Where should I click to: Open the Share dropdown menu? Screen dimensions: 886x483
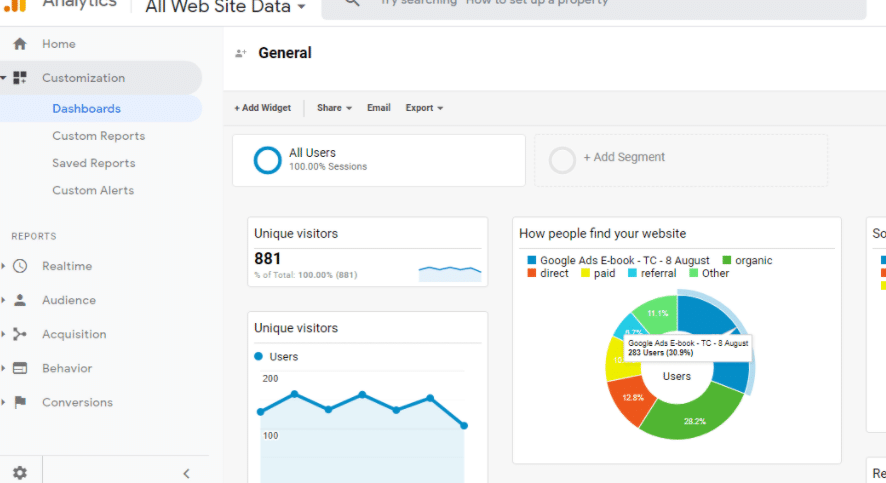[335, 108]
